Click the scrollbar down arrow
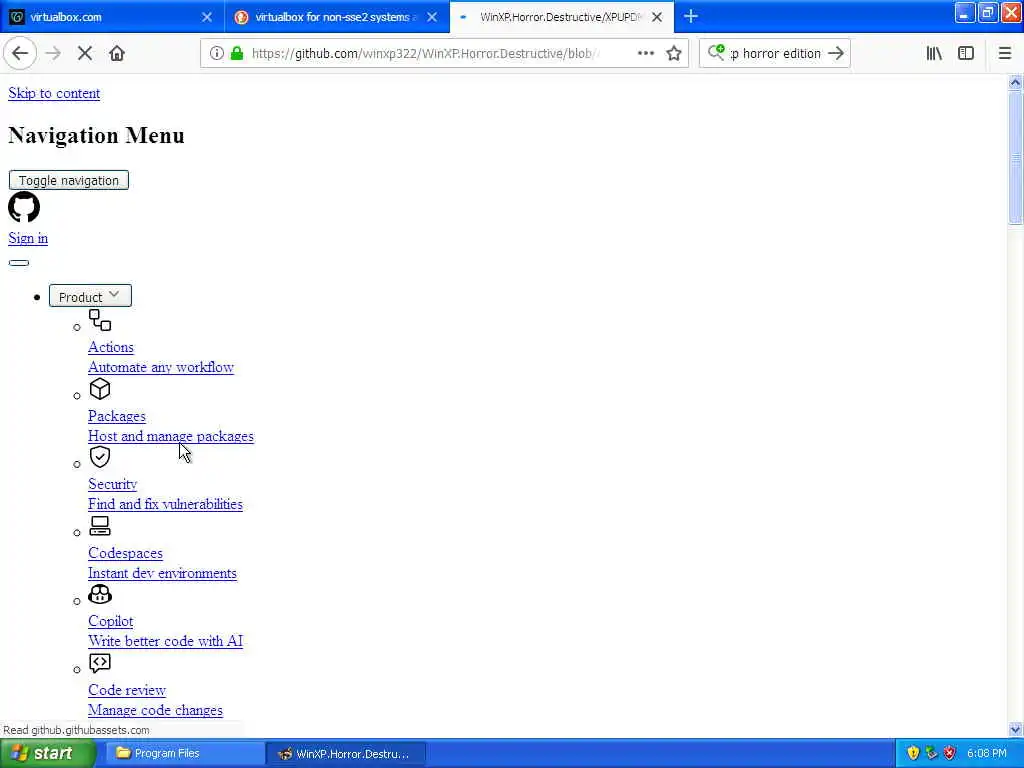1024x768 pixels. click(1015, 729)
